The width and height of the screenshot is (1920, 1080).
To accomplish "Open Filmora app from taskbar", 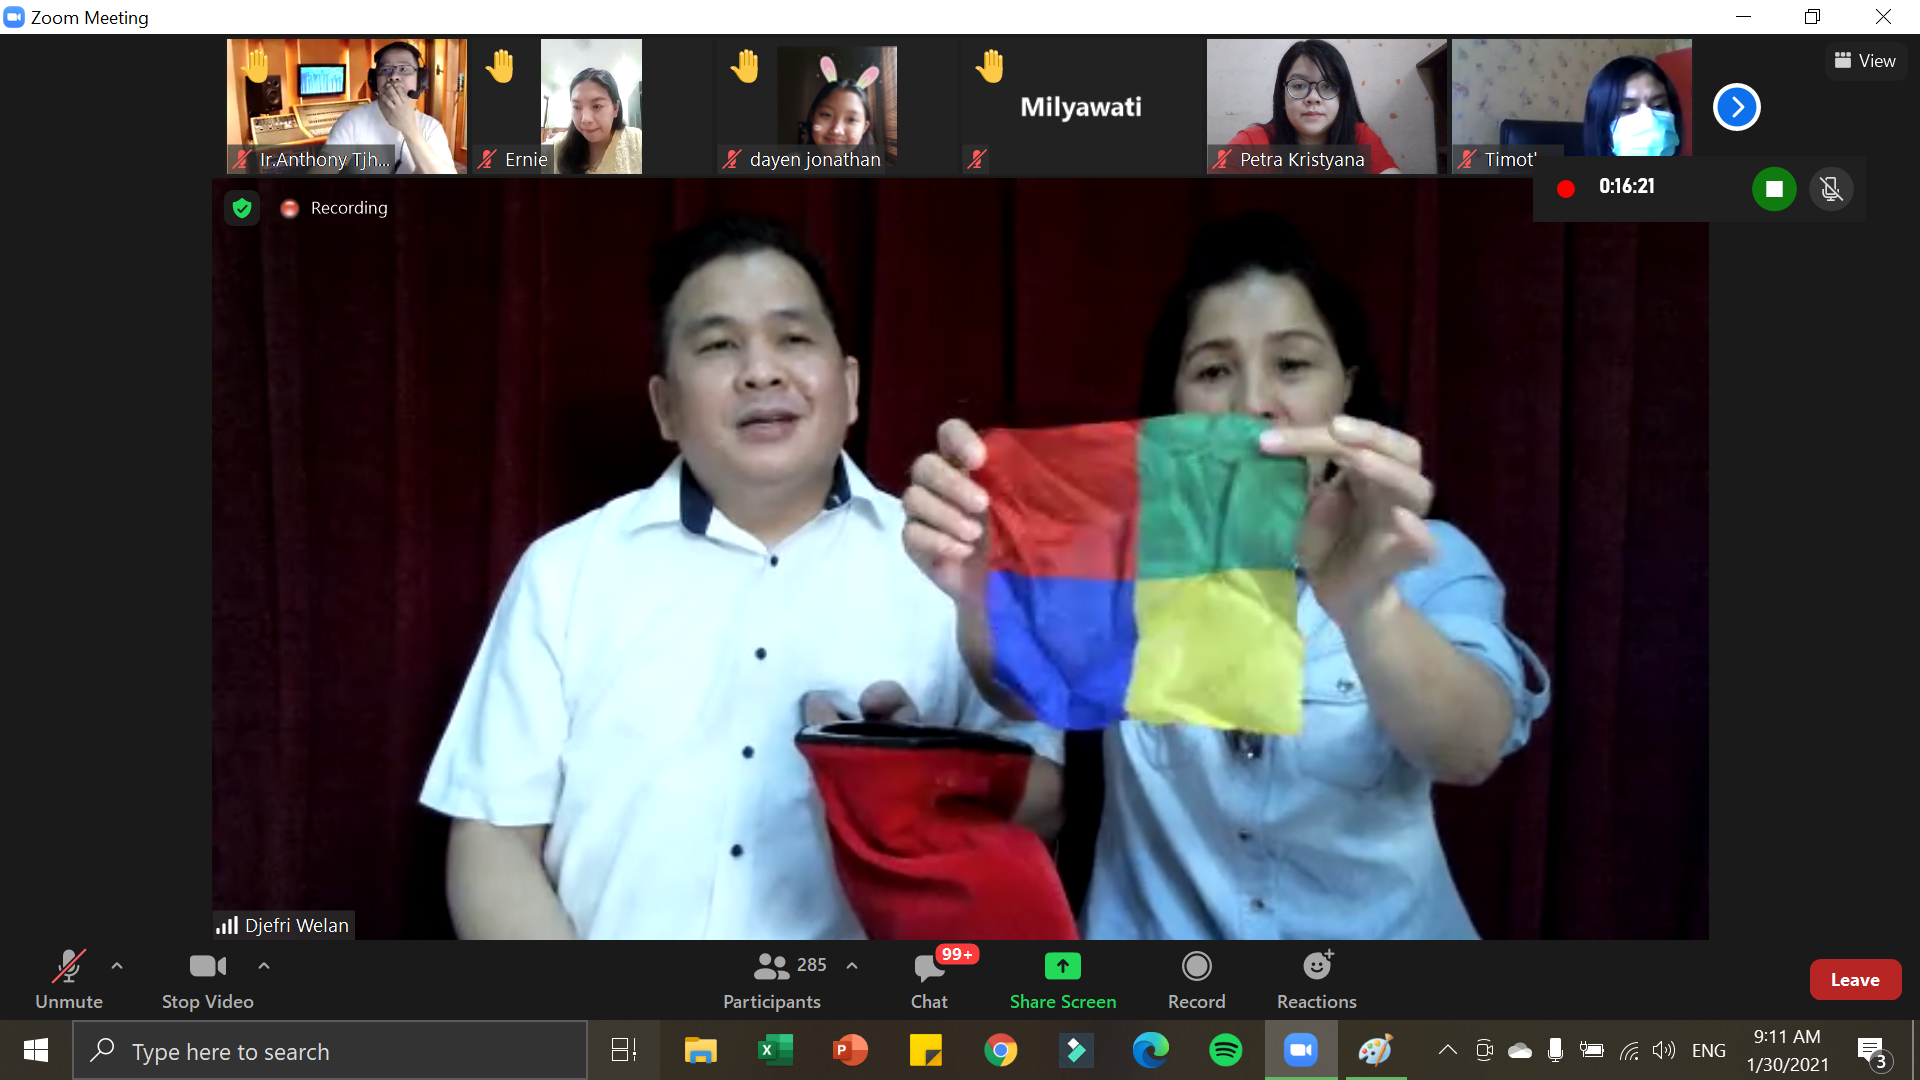I will click(1076, 1050).
